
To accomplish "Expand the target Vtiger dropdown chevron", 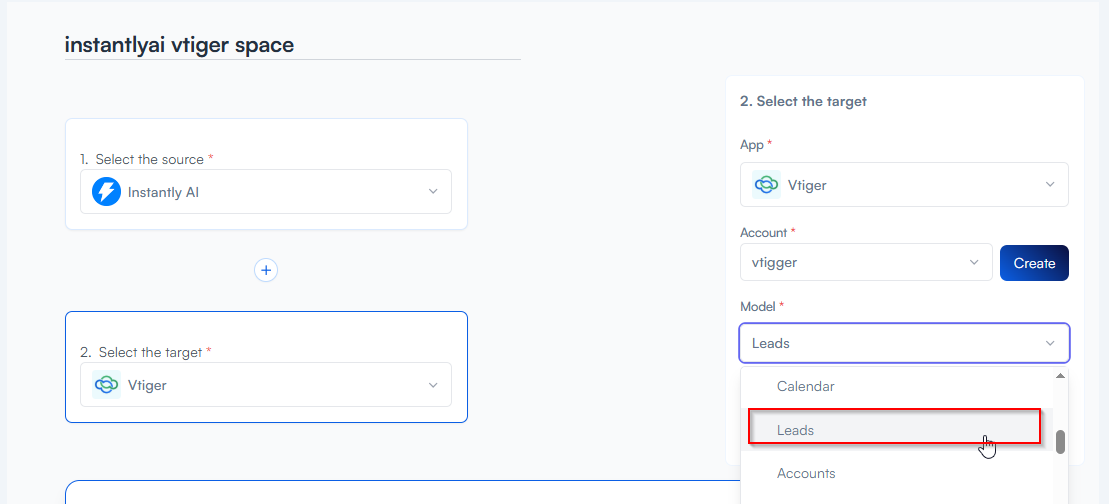I will 433,385.
